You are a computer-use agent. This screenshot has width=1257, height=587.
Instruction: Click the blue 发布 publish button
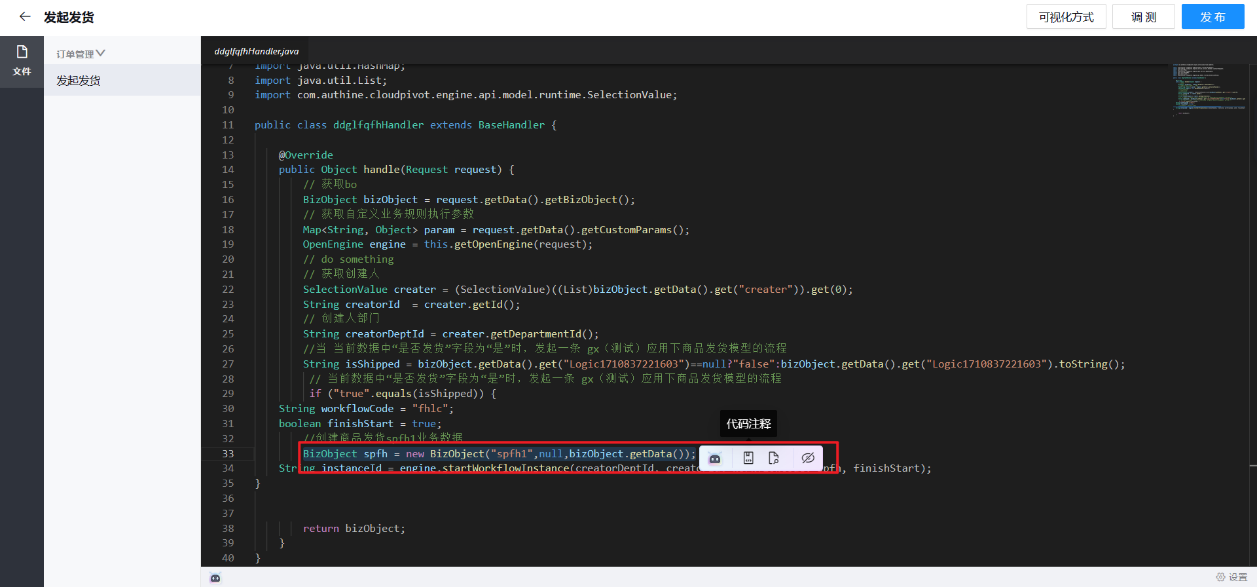tap(1213, 17)
